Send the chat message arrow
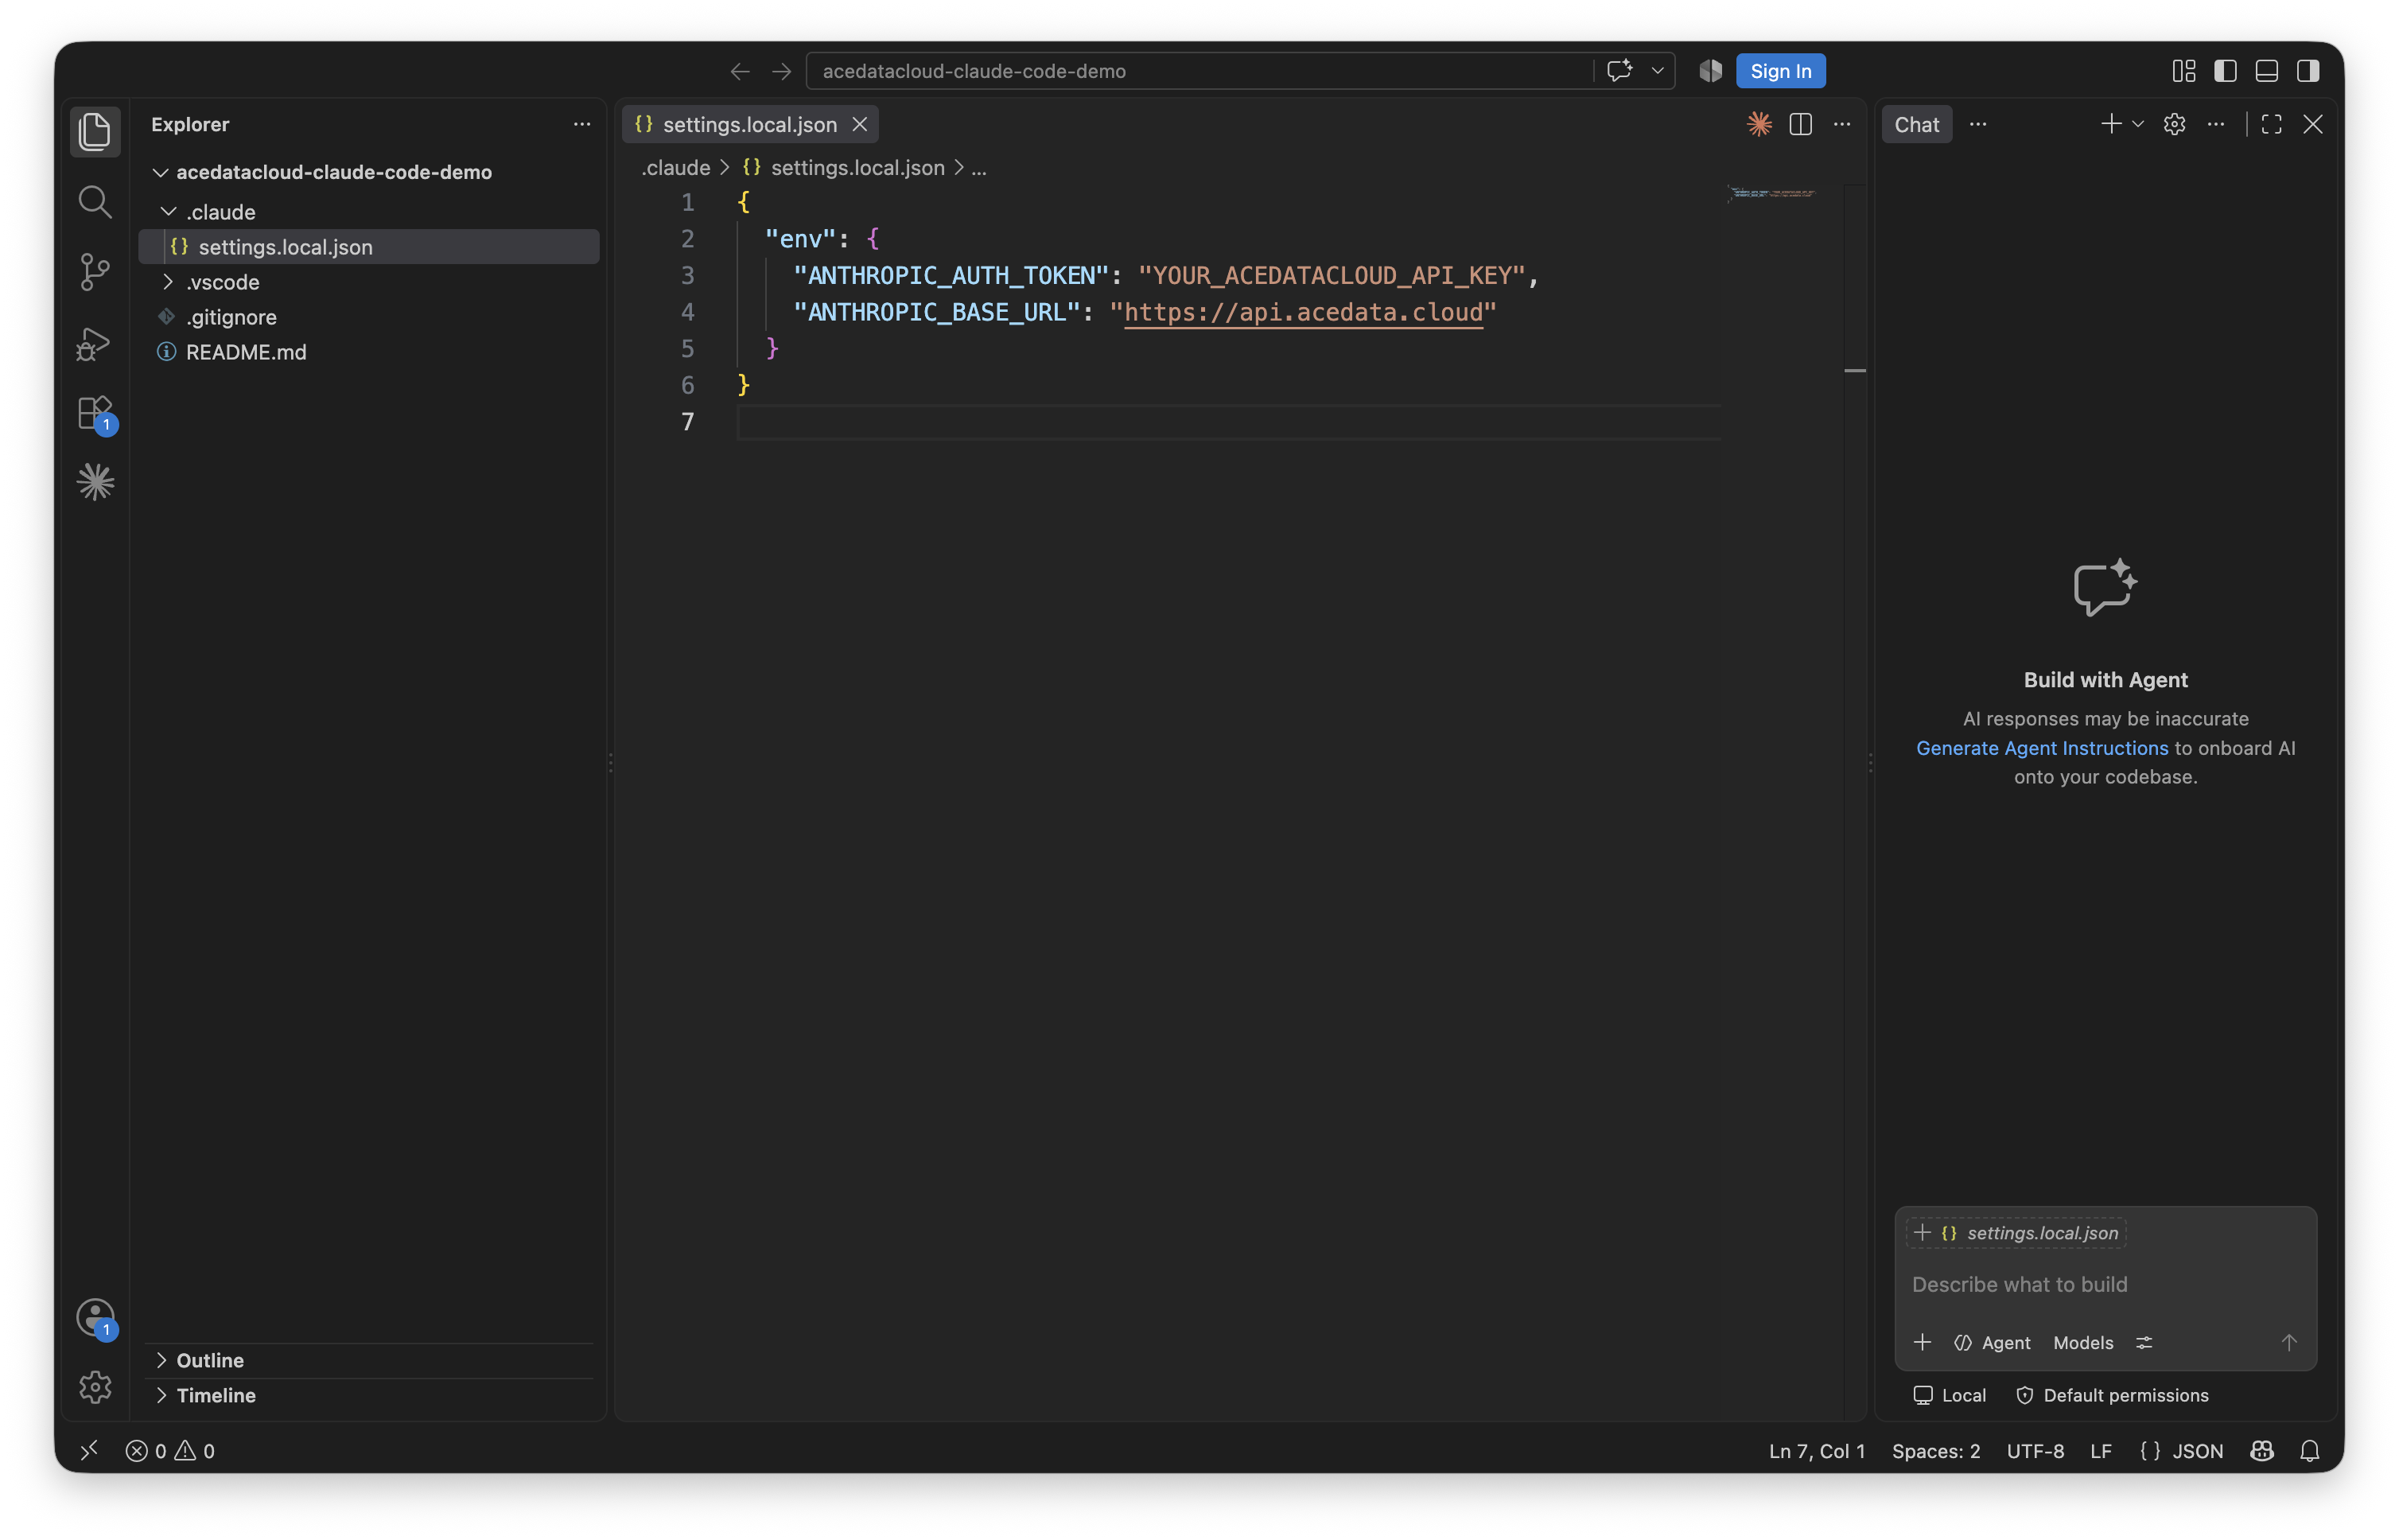 pyautogui.click(x=2289, y=1342)
